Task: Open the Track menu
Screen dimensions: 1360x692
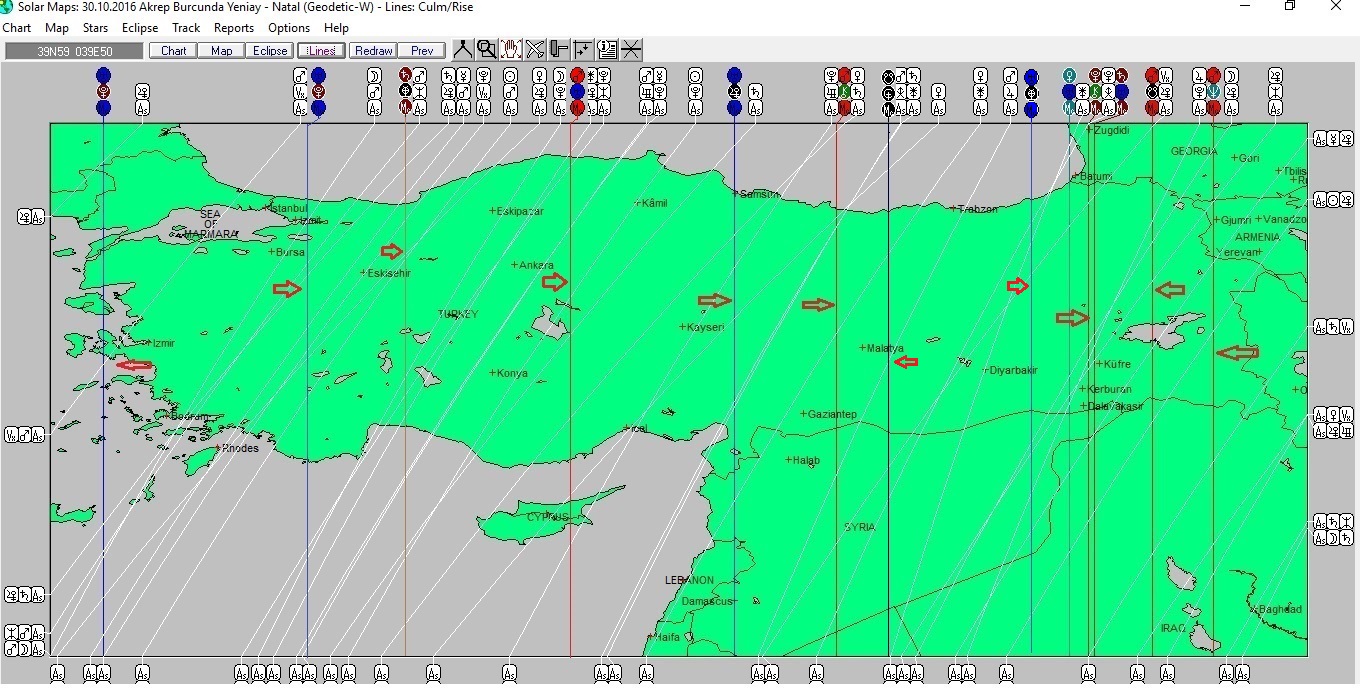Action: (x=186, y=28)
